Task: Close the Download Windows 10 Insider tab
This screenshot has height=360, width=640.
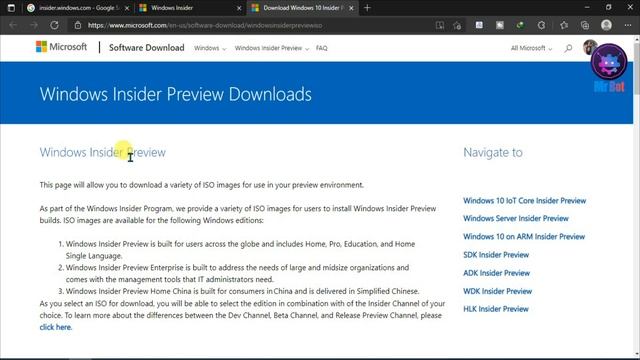Action: pyautogui.click(x=351, y=8)
